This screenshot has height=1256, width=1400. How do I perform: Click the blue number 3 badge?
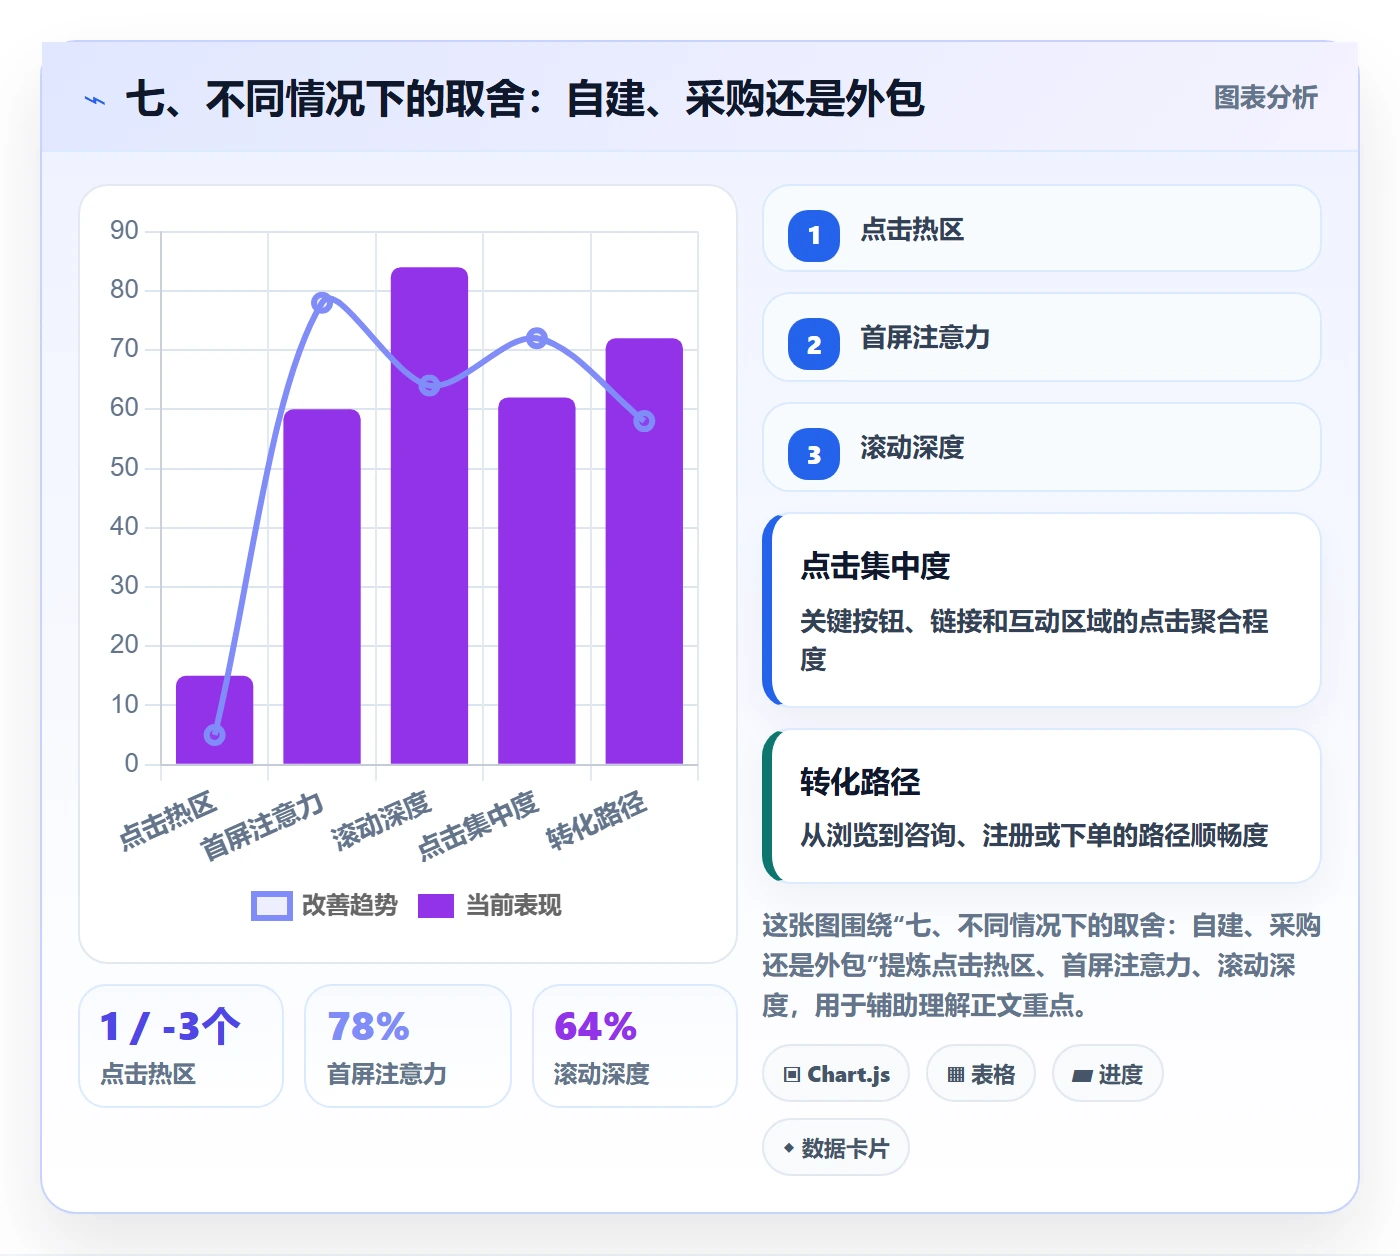click(x=814, y=454)
